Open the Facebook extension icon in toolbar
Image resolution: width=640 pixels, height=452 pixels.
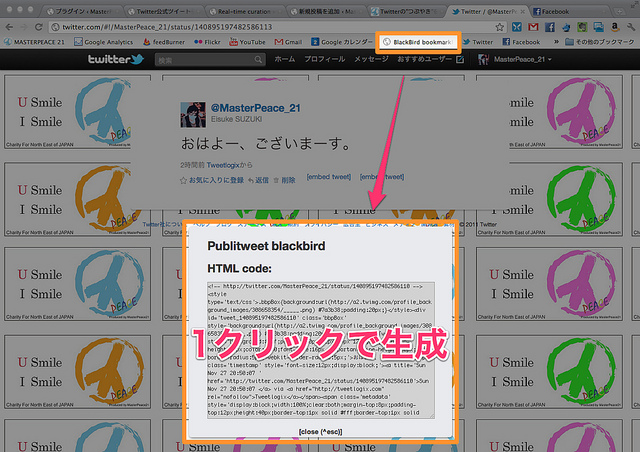550,27
